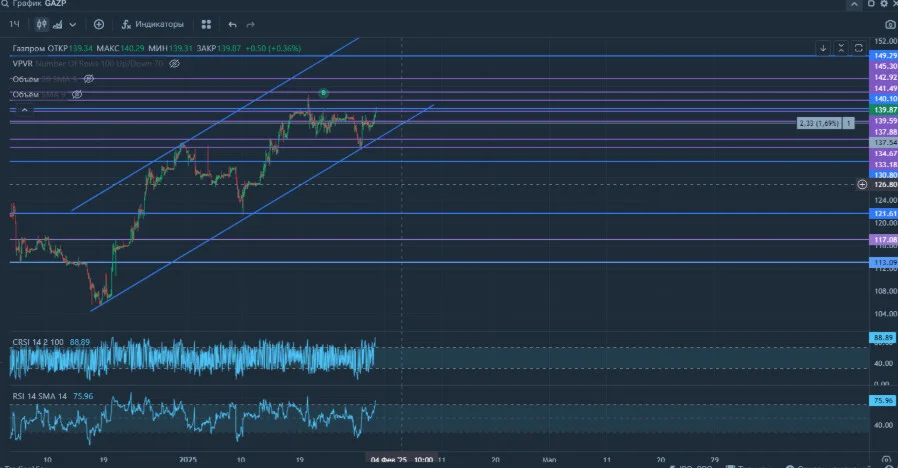The image size is (898, 468).
Task: Click the 75.96 RSI value label
Action: (884, 400)
